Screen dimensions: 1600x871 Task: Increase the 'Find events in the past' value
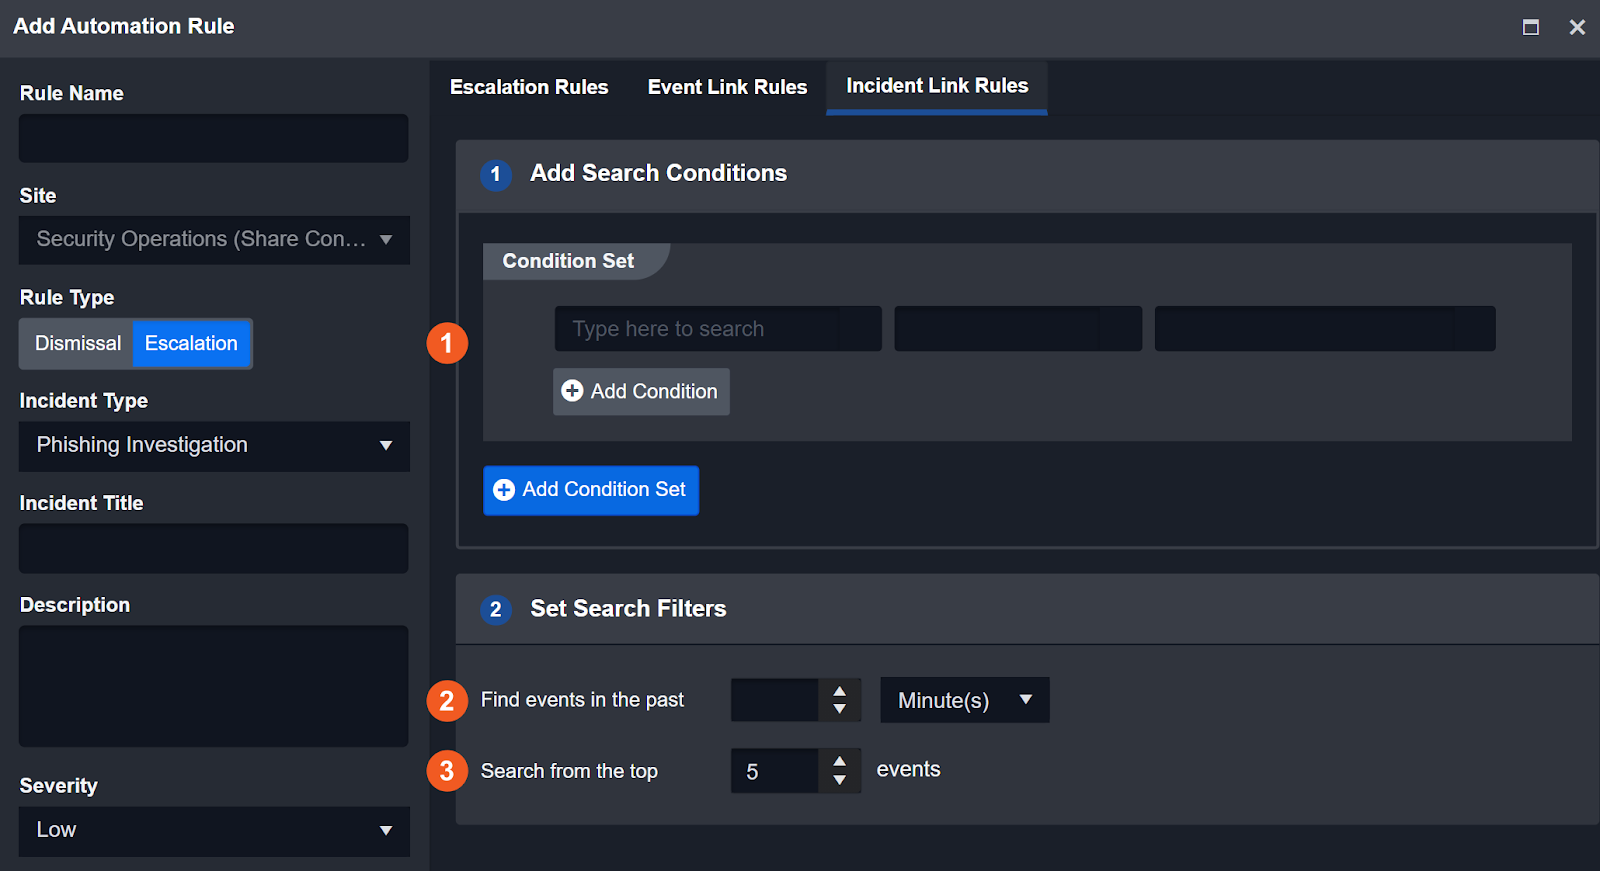pos(839,691)
